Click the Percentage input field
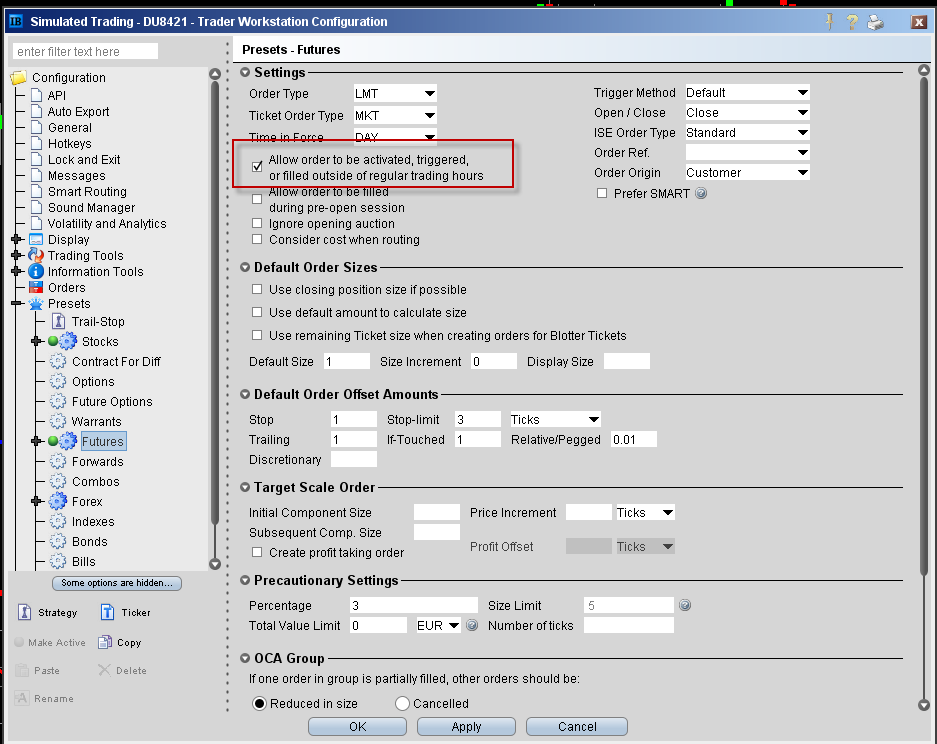 point(414,605)
